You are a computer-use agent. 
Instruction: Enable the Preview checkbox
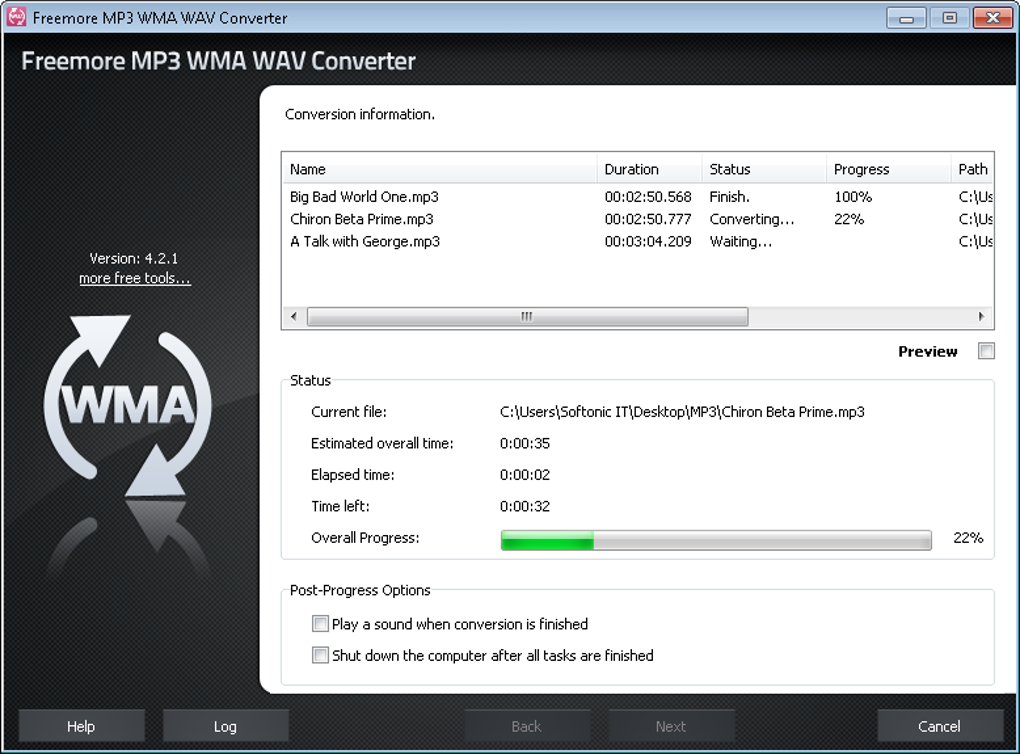point(986,351)
